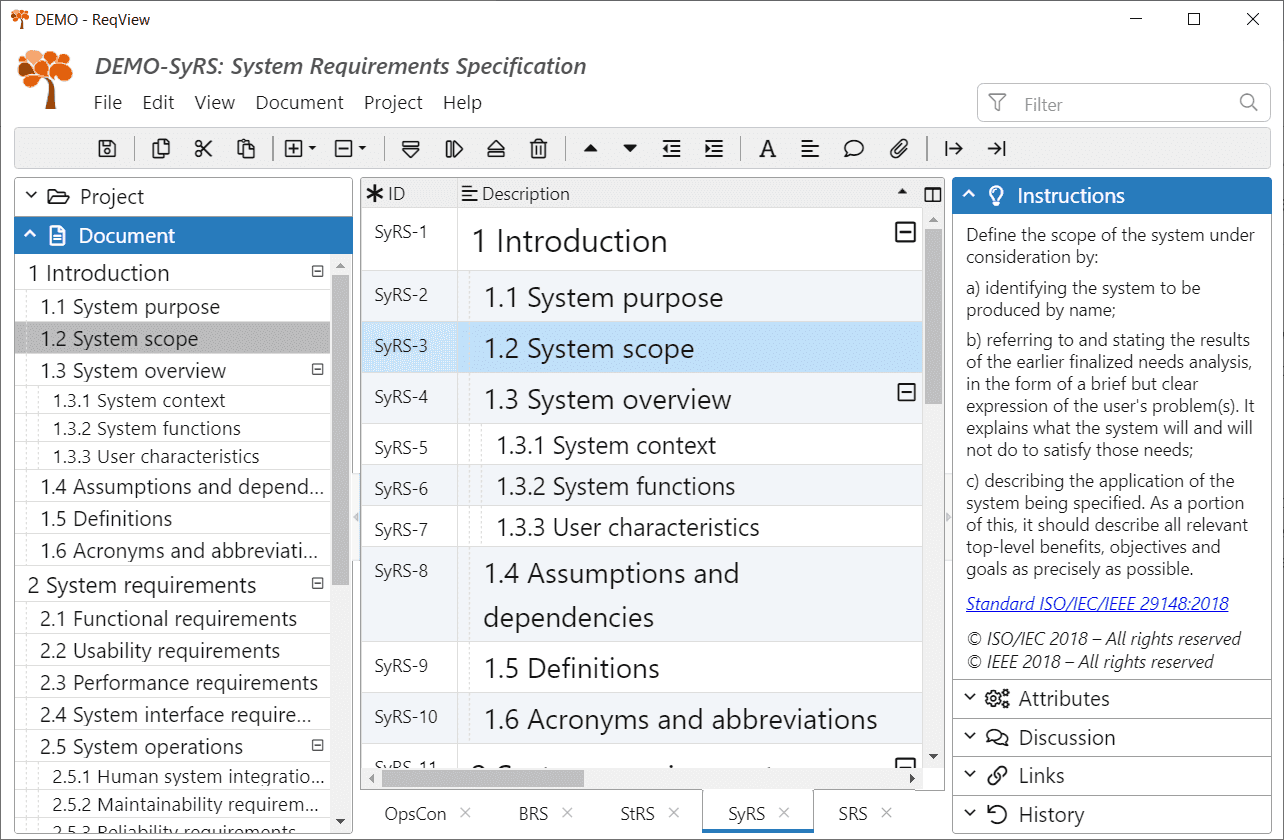Click the comment speech bubble icon

pyautogui.click(x=853, y=149)
